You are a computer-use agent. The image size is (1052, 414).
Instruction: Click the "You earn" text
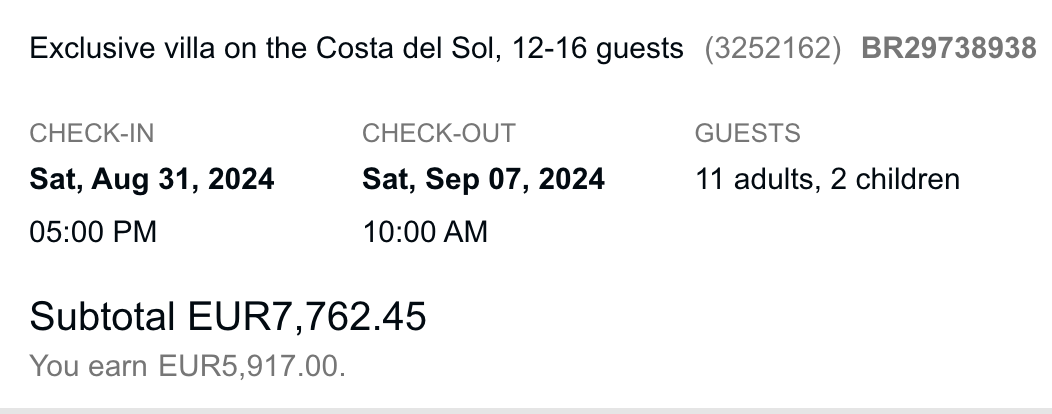point(90,366)
